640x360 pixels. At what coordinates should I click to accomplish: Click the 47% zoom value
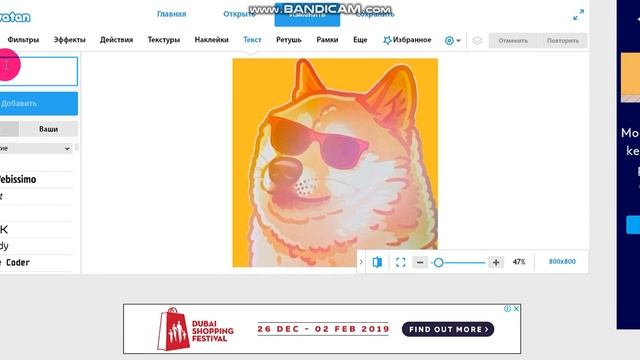click(519, 262)
